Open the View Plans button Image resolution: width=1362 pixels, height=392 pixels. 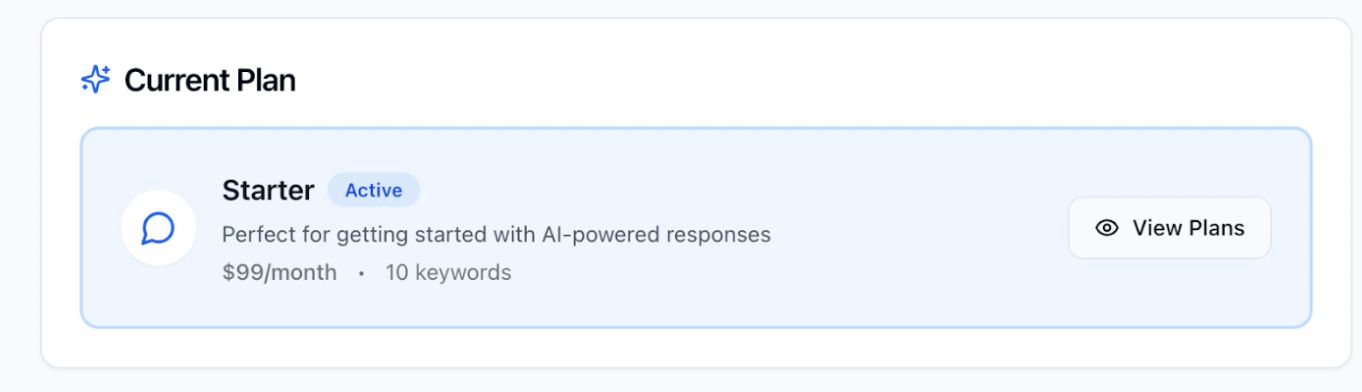1169,228
